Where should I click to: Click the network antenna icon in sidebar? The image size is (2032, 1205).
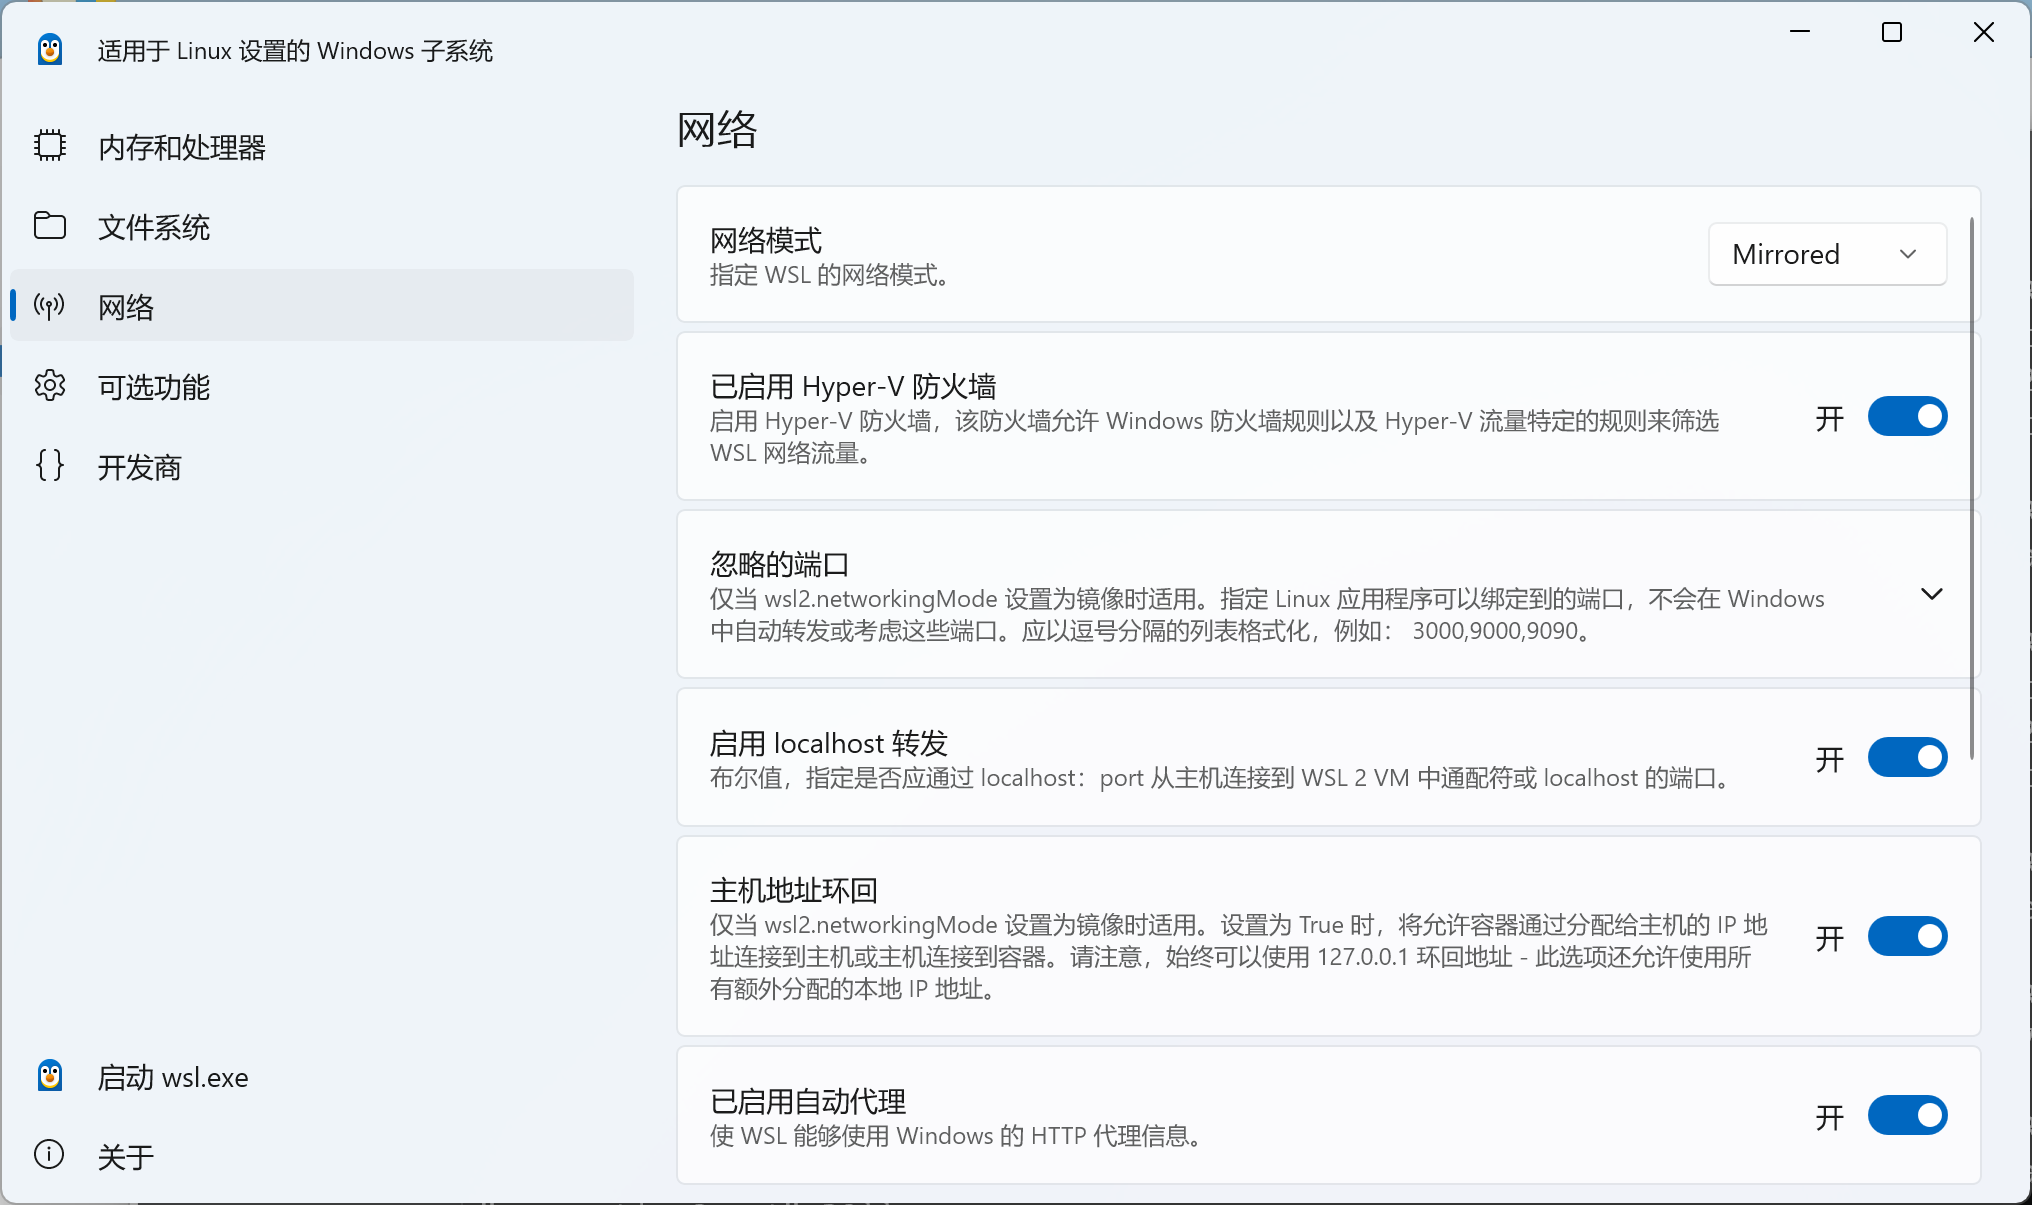49,306
